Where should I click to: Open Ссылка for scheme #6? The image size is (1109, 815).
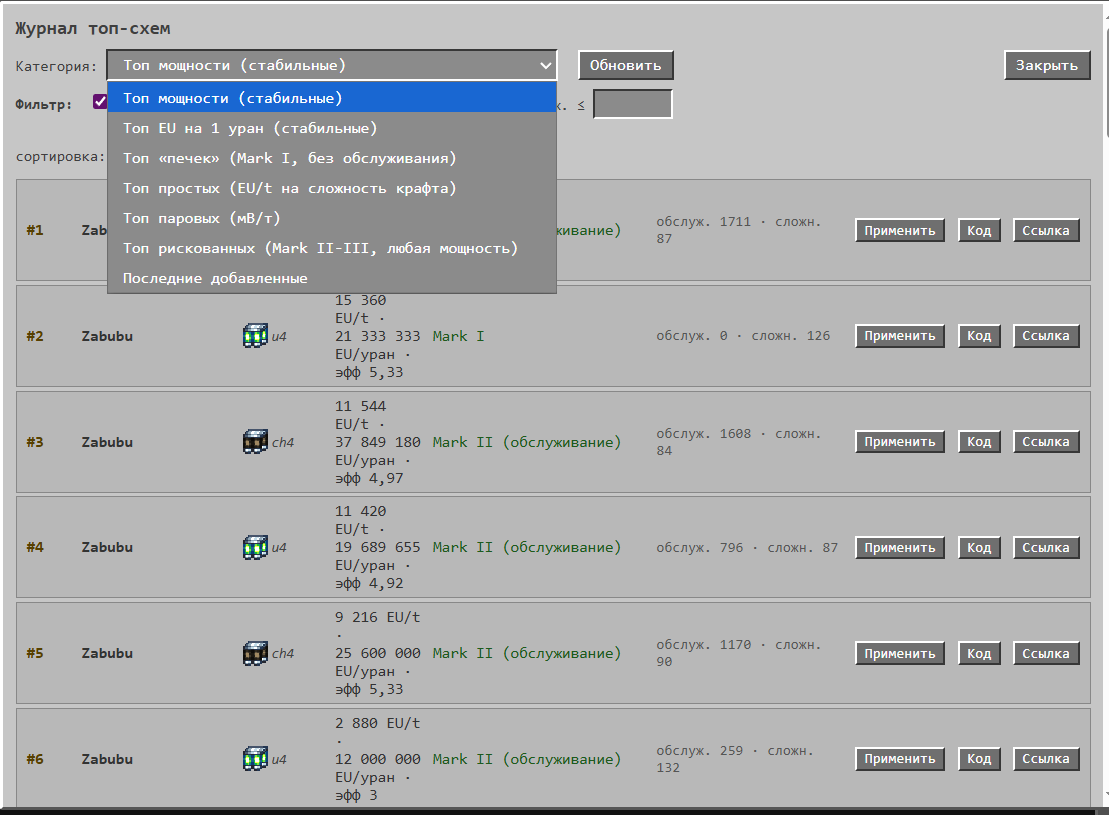1046,759
